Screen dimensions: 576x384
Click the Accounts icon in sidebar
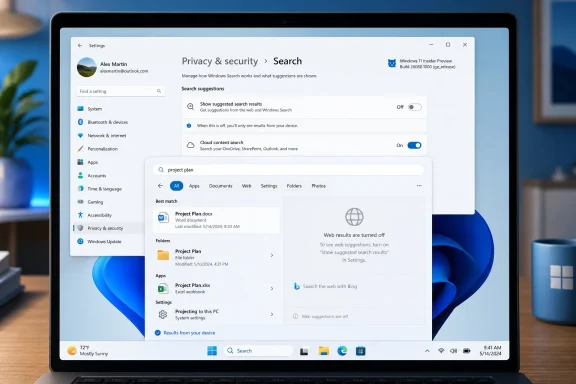pyautogui.click(x=80, y=176)
